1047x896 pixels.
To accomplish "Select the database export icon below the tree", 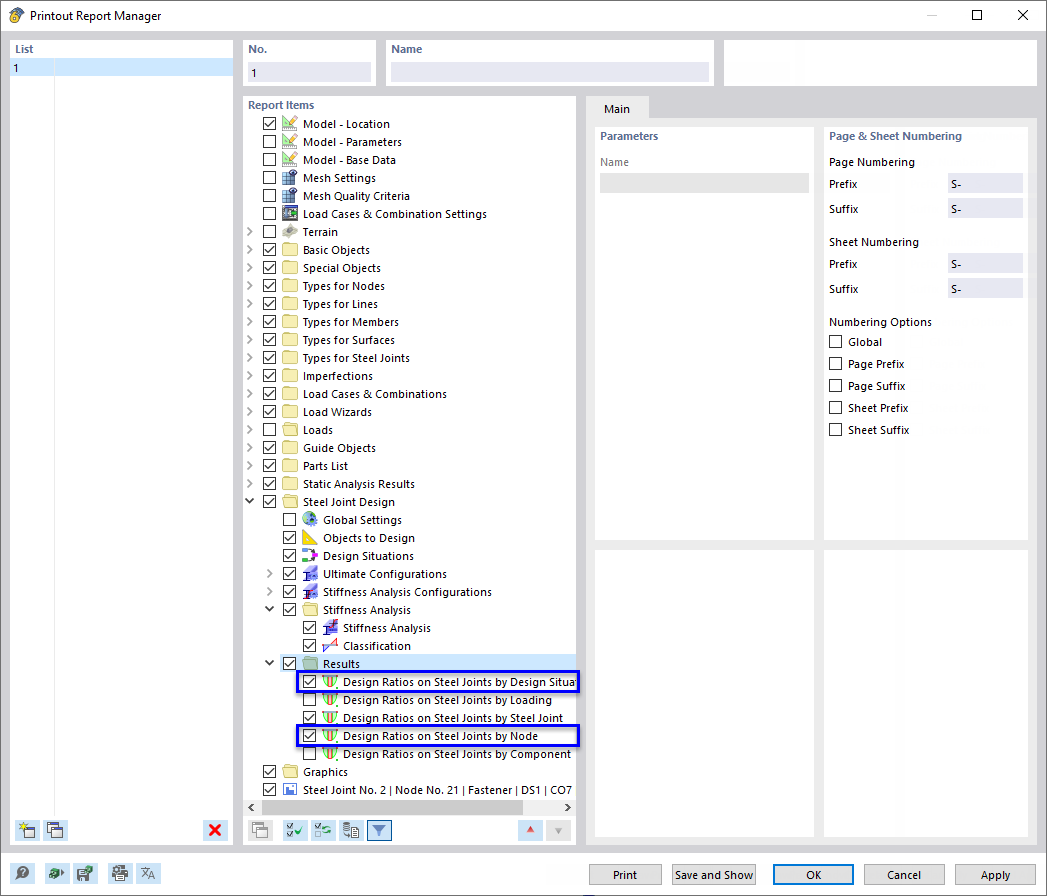I will 350,830.
